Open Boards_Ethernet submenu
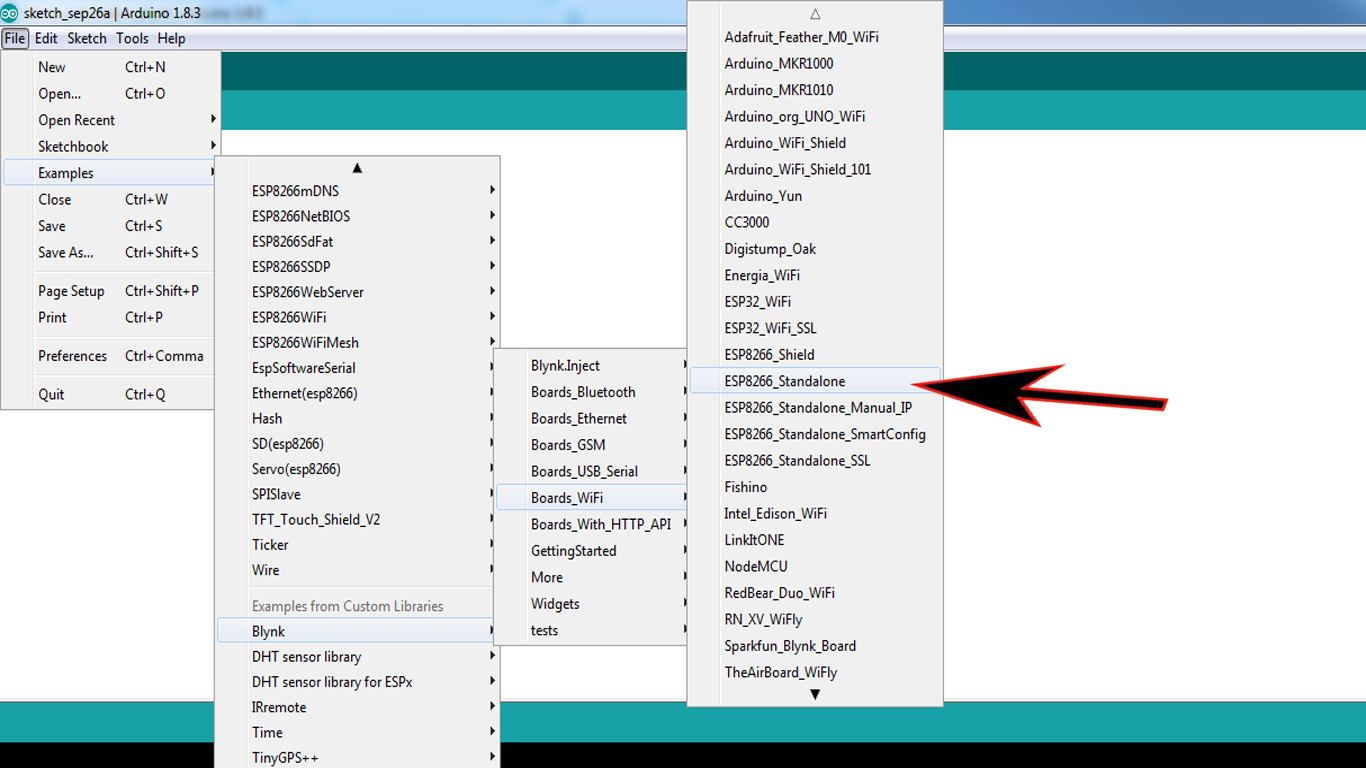1366x768 pixels. [x=592, y=419]
